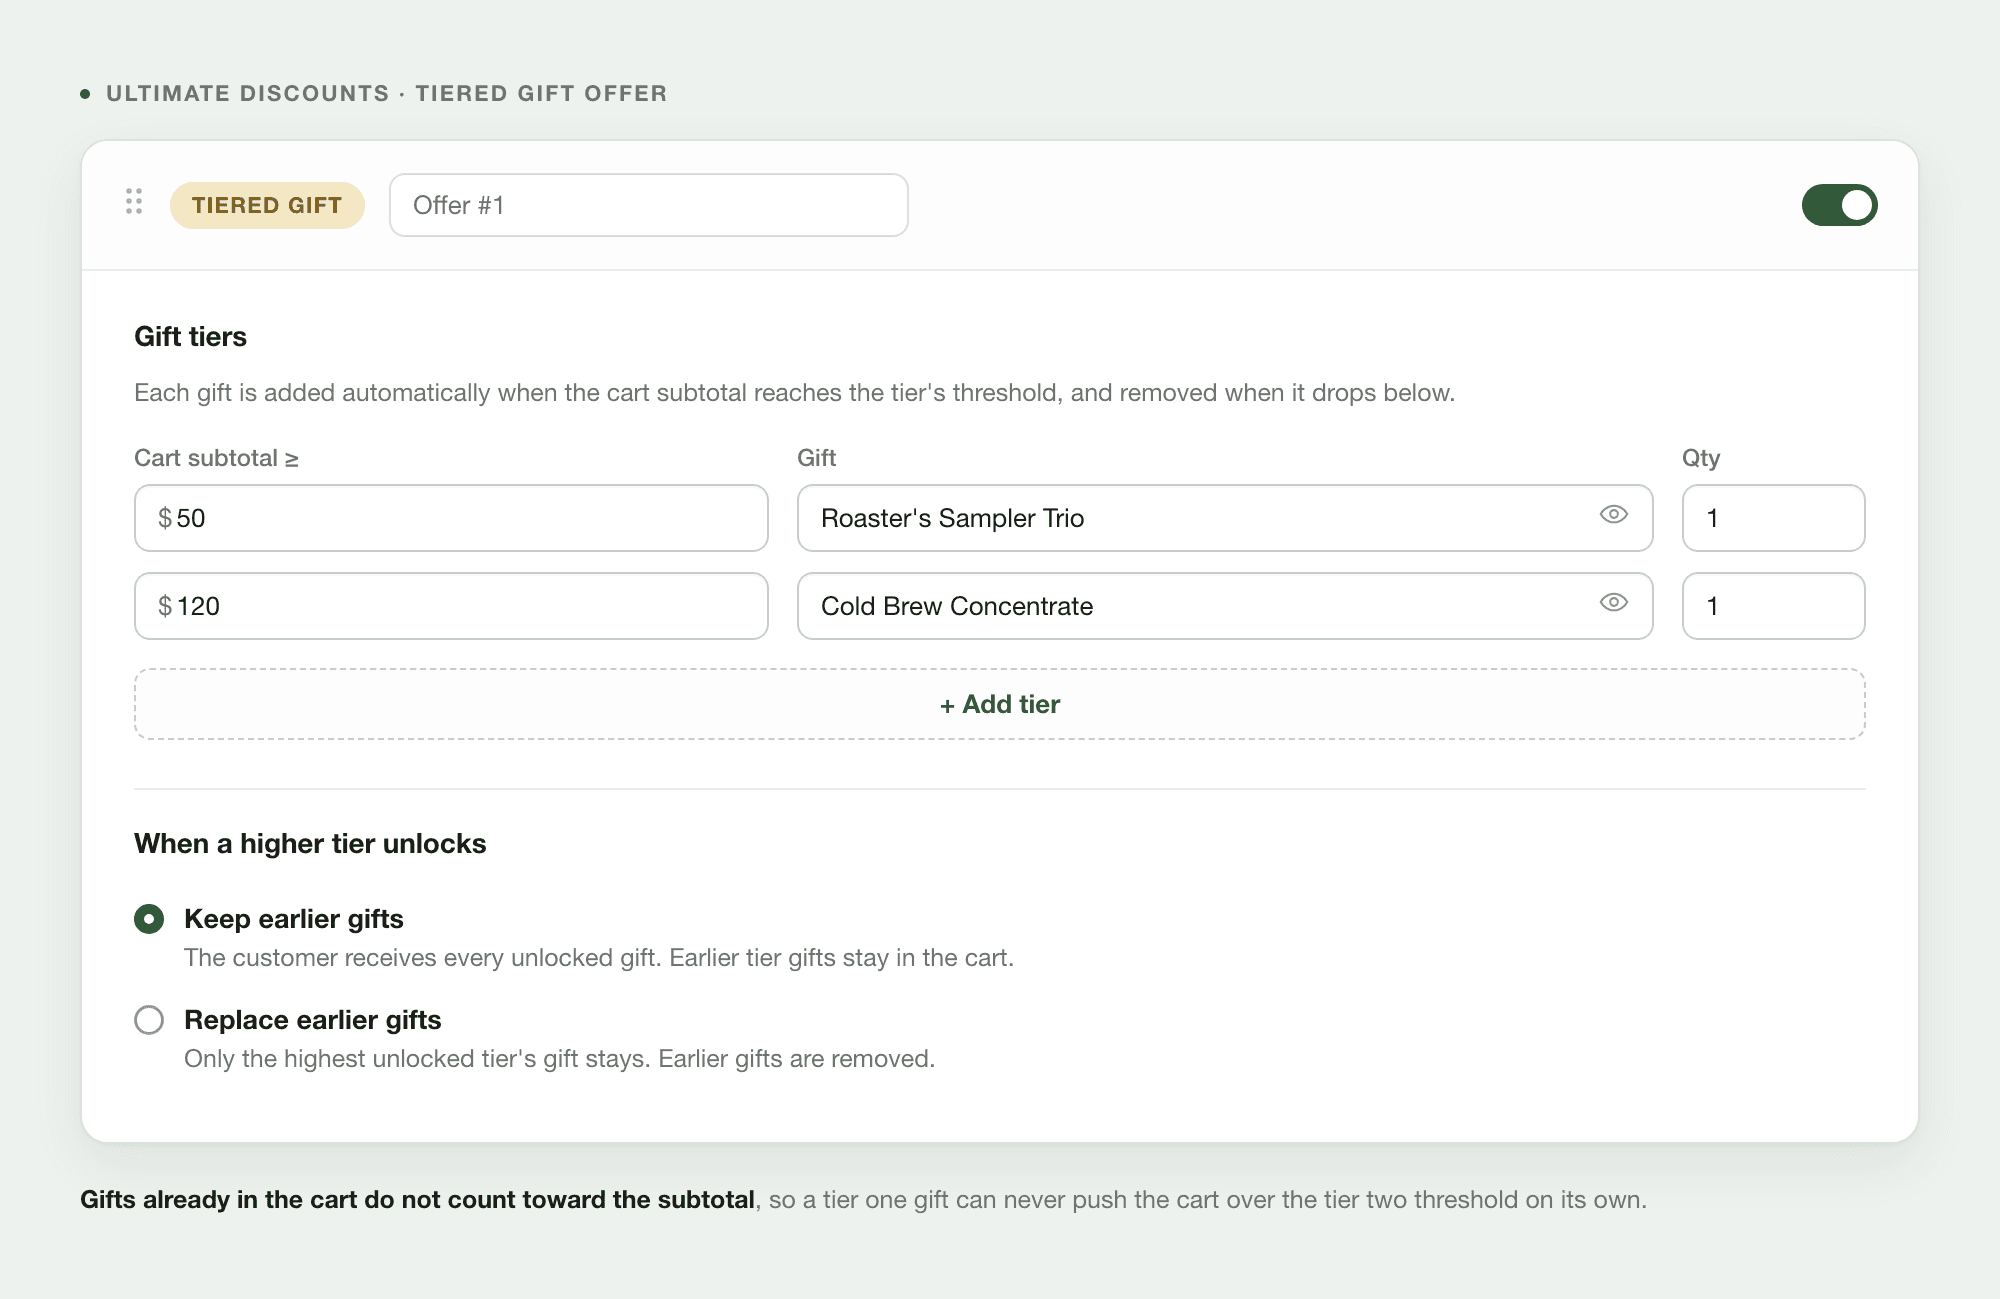
Task: Click the TIERED GIFT badge
Action: 267,205
